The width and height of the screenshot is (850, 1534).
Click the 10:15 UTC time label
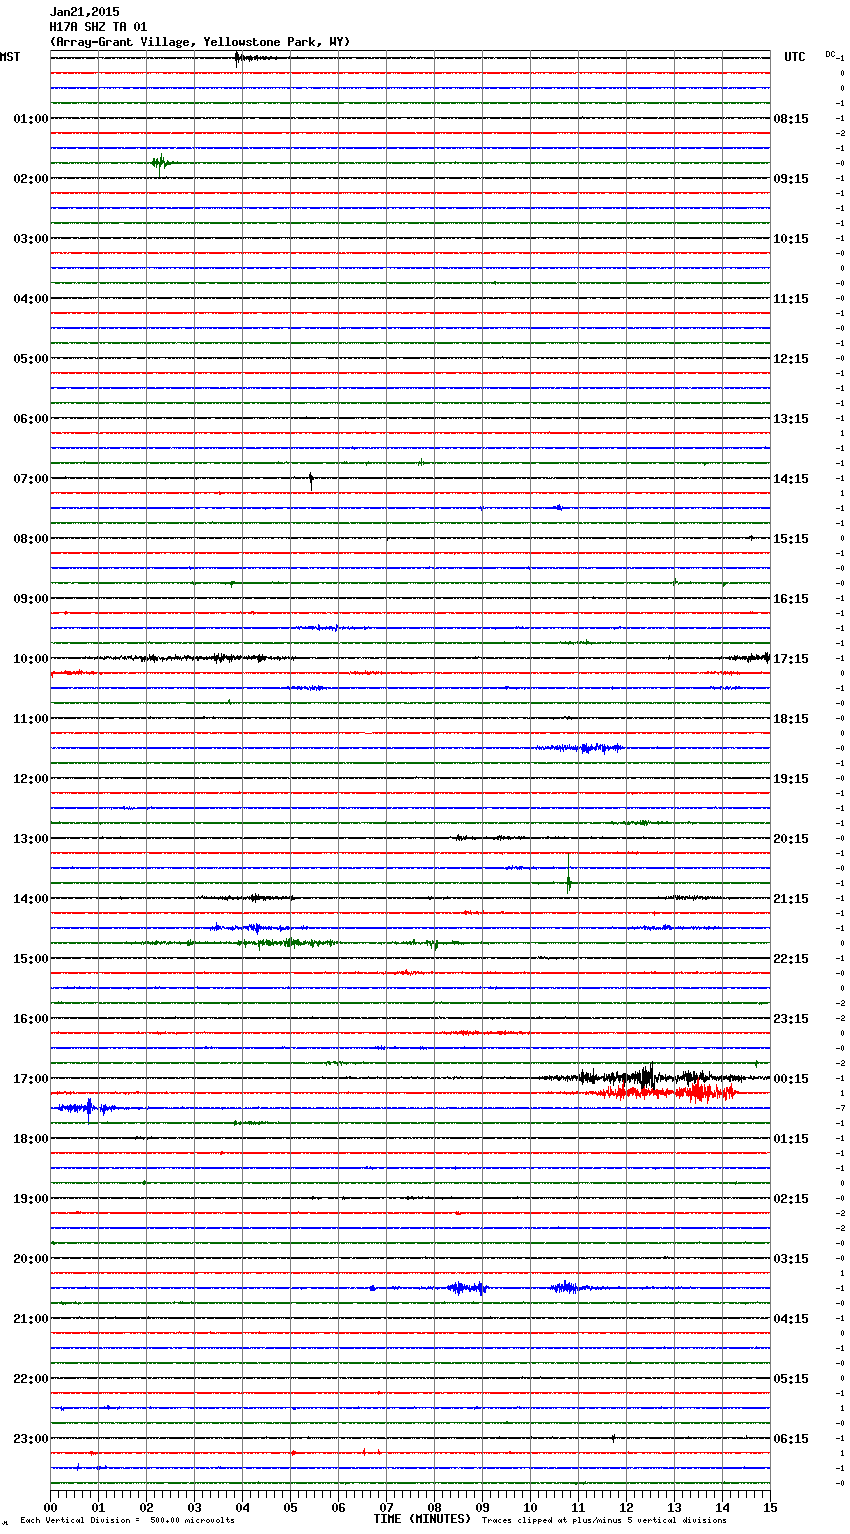(791, 239)
